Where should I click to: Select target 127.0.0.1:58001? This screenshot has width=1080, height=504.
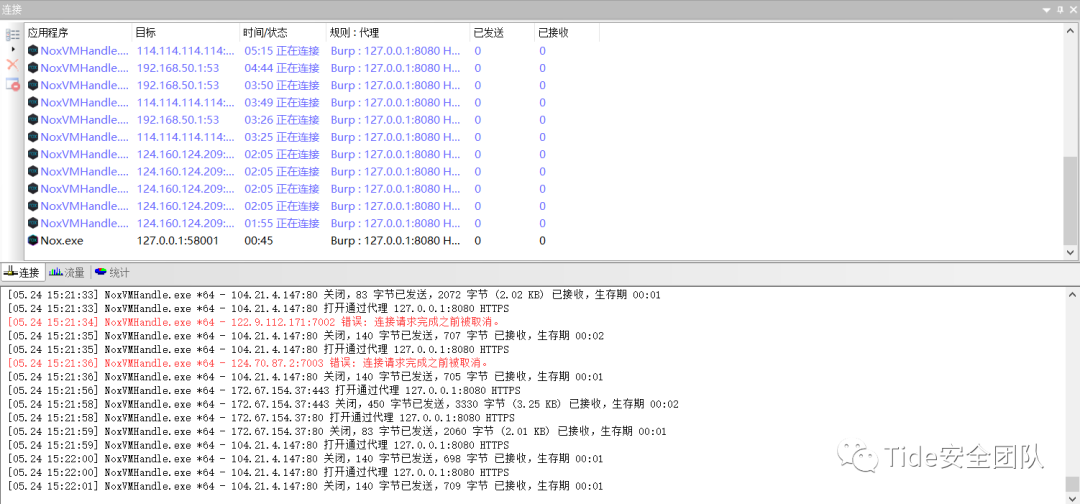(178, 240)
